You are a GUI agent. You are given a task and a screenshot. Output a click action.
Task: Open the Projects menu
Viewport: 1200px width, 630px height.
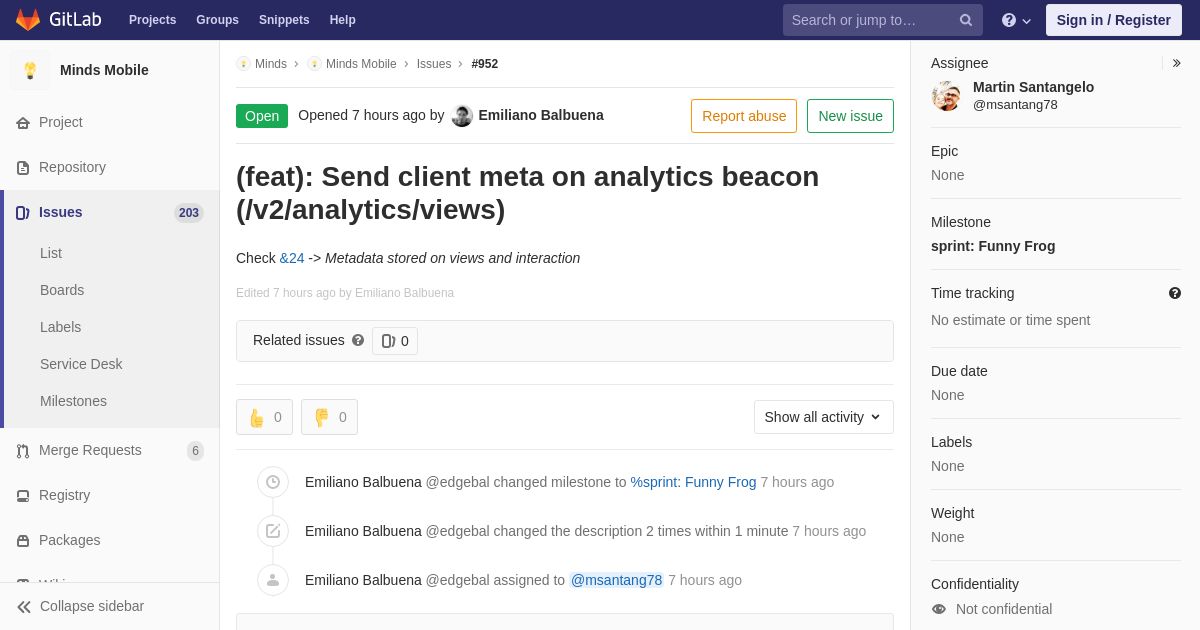tap(152, 20)
